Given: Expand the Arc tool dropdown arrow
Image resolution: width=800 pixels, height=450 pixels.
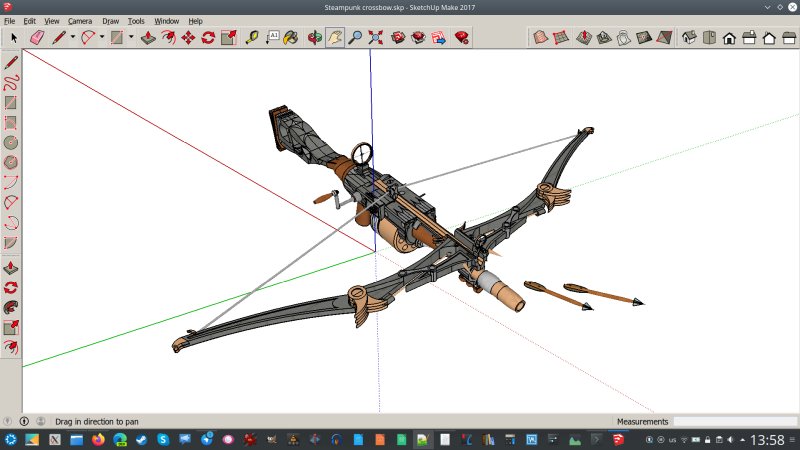Looking at the screenshot, I should click(102, 38).
